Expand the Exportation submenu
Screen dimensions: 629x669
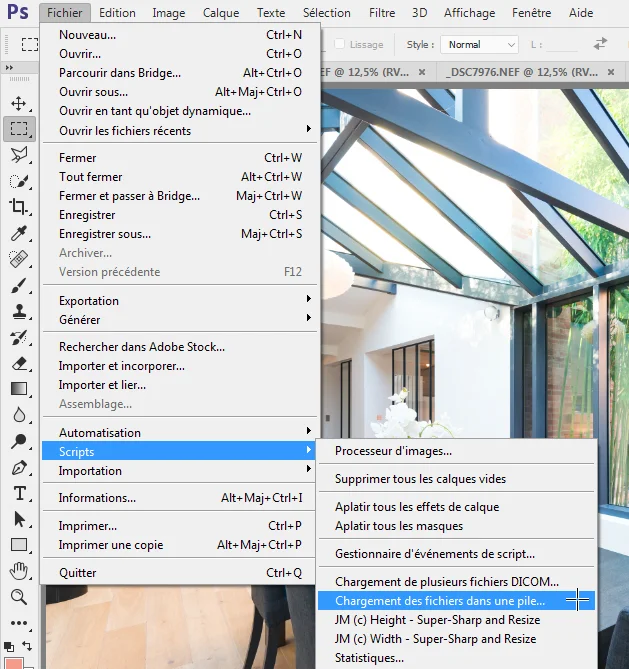[x=179, y=301]
